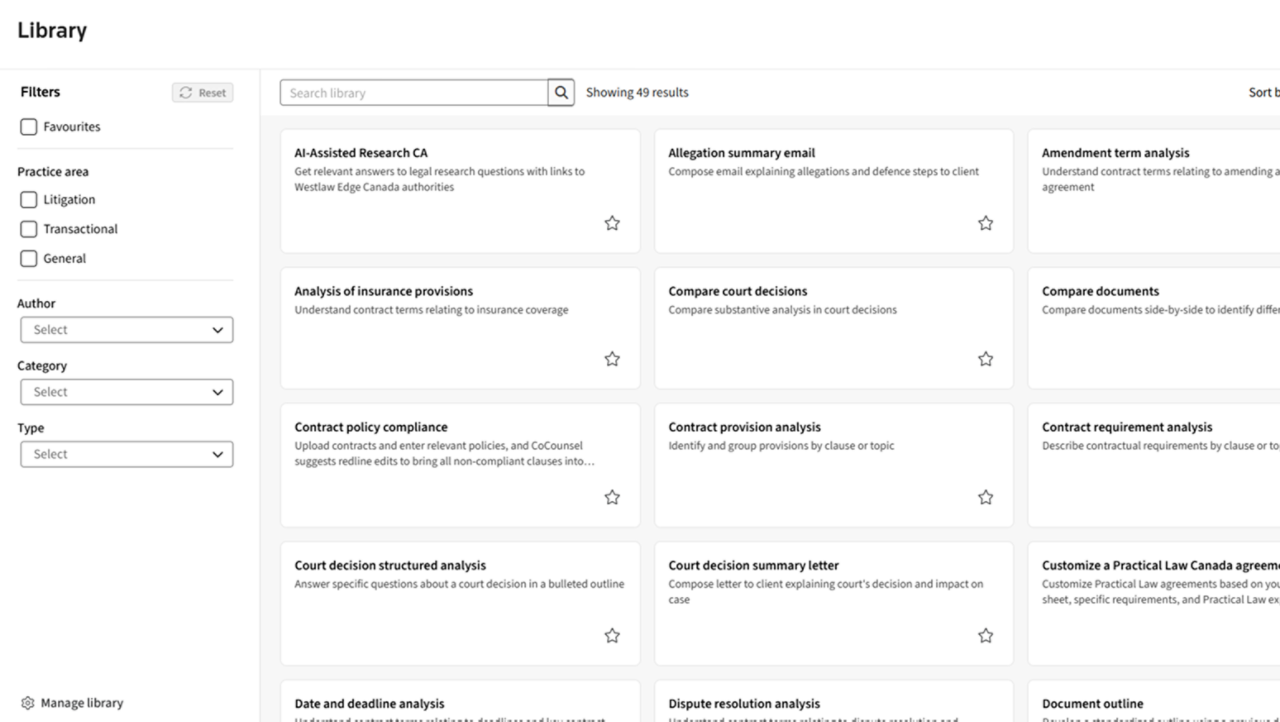Screen dimensions: 1280x722
Task: Star the Allegation summary email card
Action: 985,223
